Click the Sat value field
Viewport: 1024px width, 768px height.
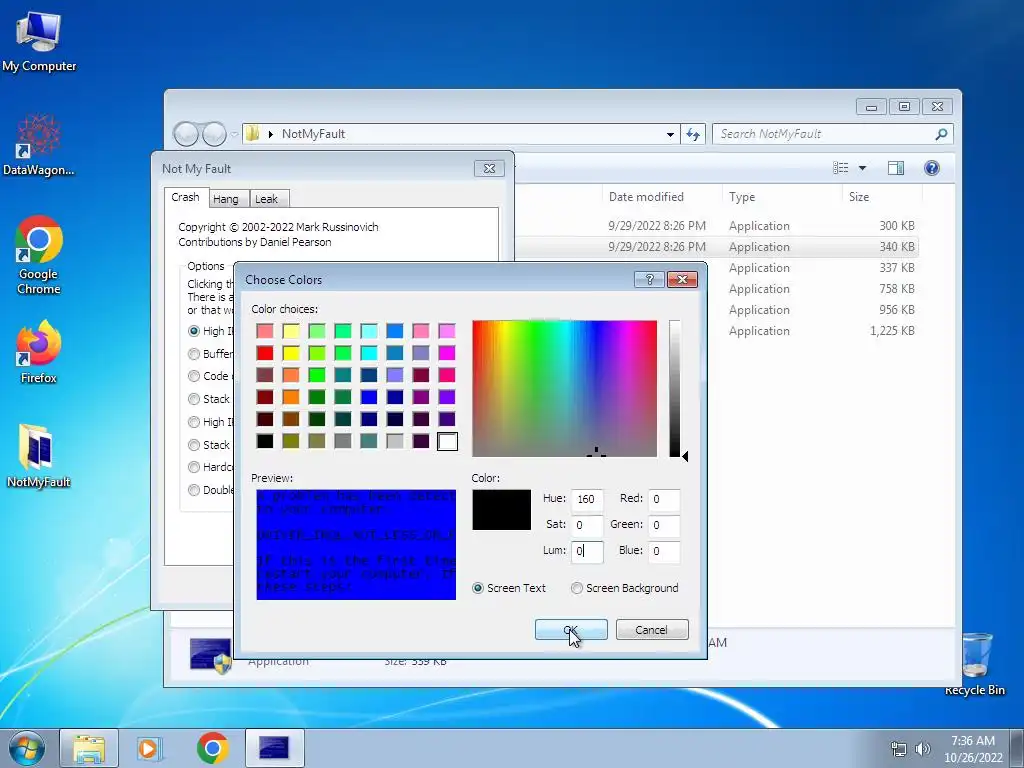click(x=586, y=526)
